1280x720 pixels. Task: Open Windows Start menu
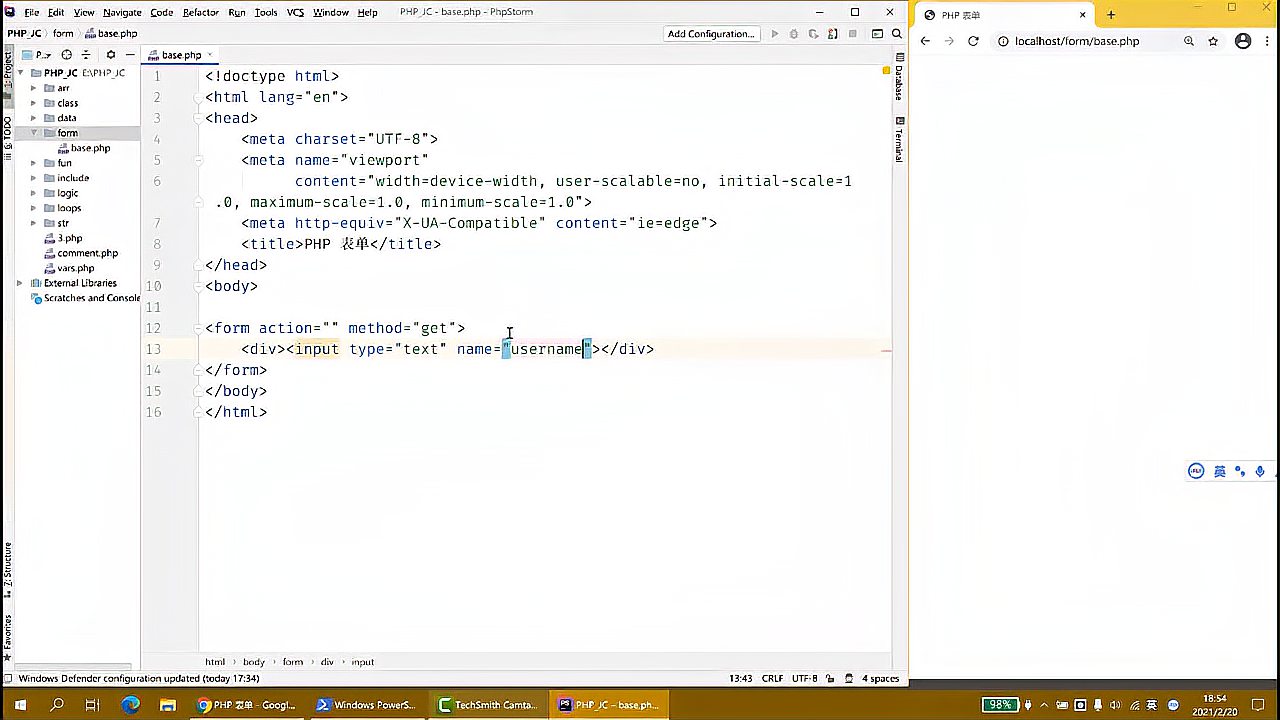[19, 705]
